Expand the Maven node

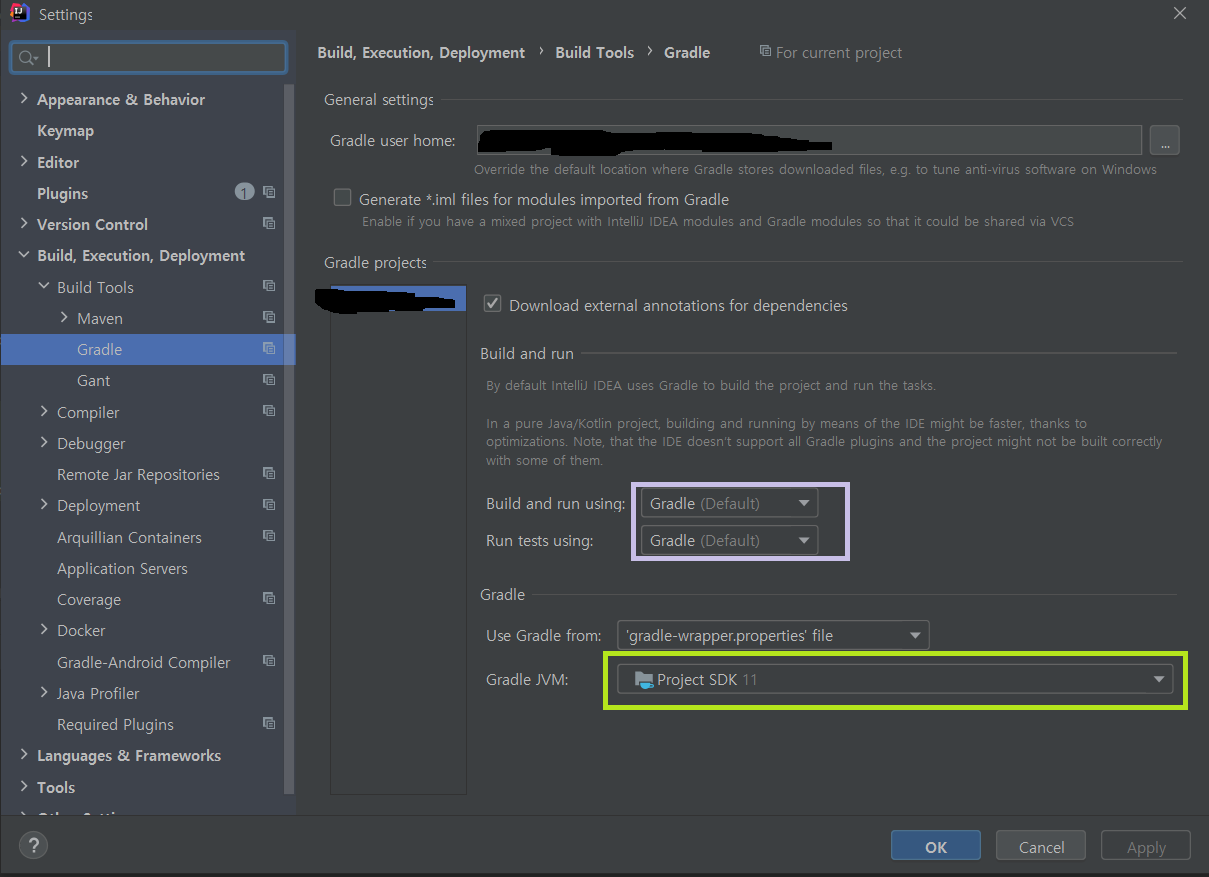[64, 317]
